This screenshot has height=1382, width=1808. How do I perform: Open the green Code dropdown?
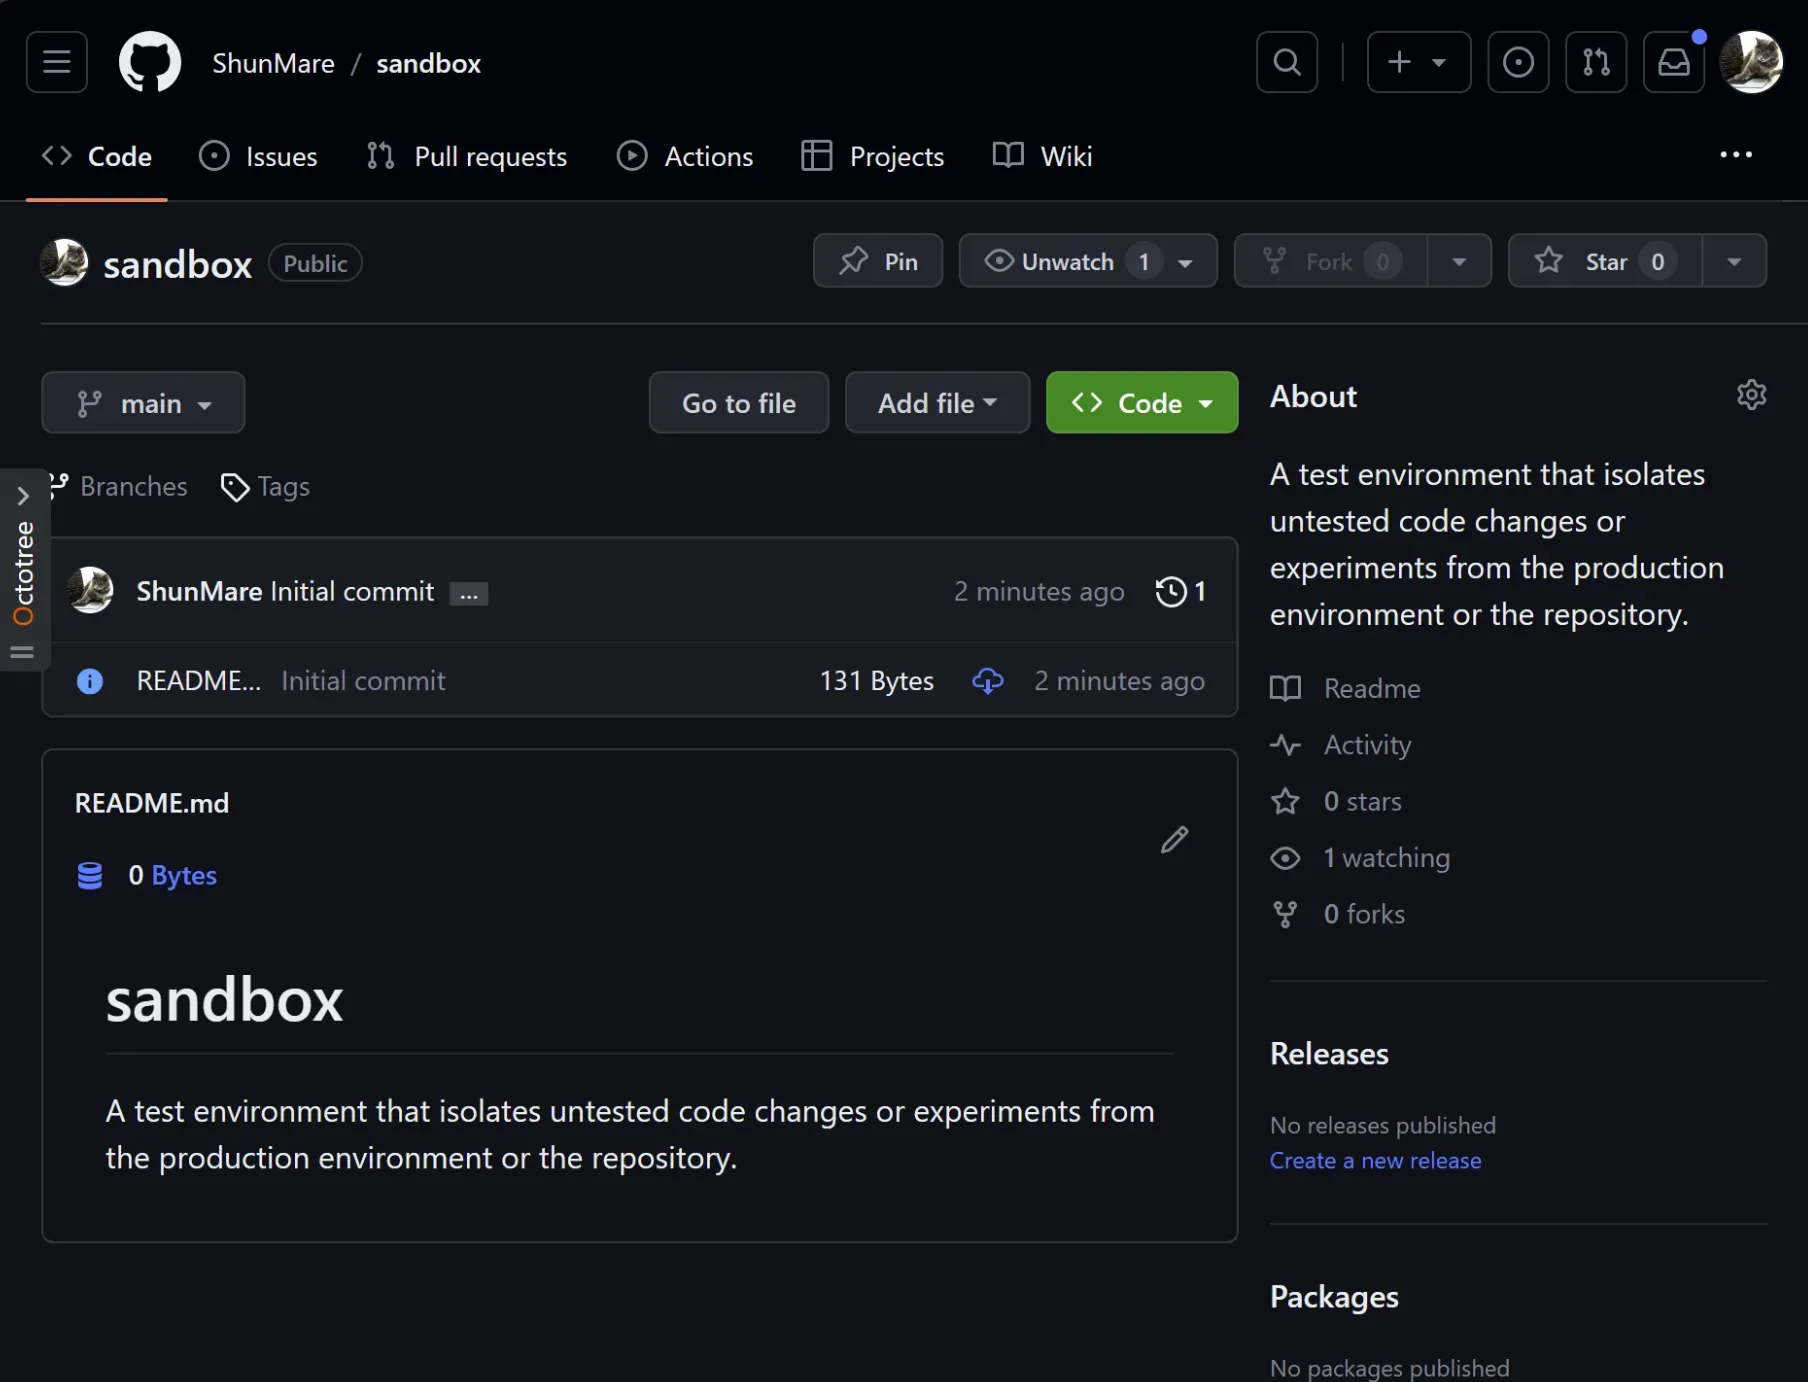(x=1142, y=403)
